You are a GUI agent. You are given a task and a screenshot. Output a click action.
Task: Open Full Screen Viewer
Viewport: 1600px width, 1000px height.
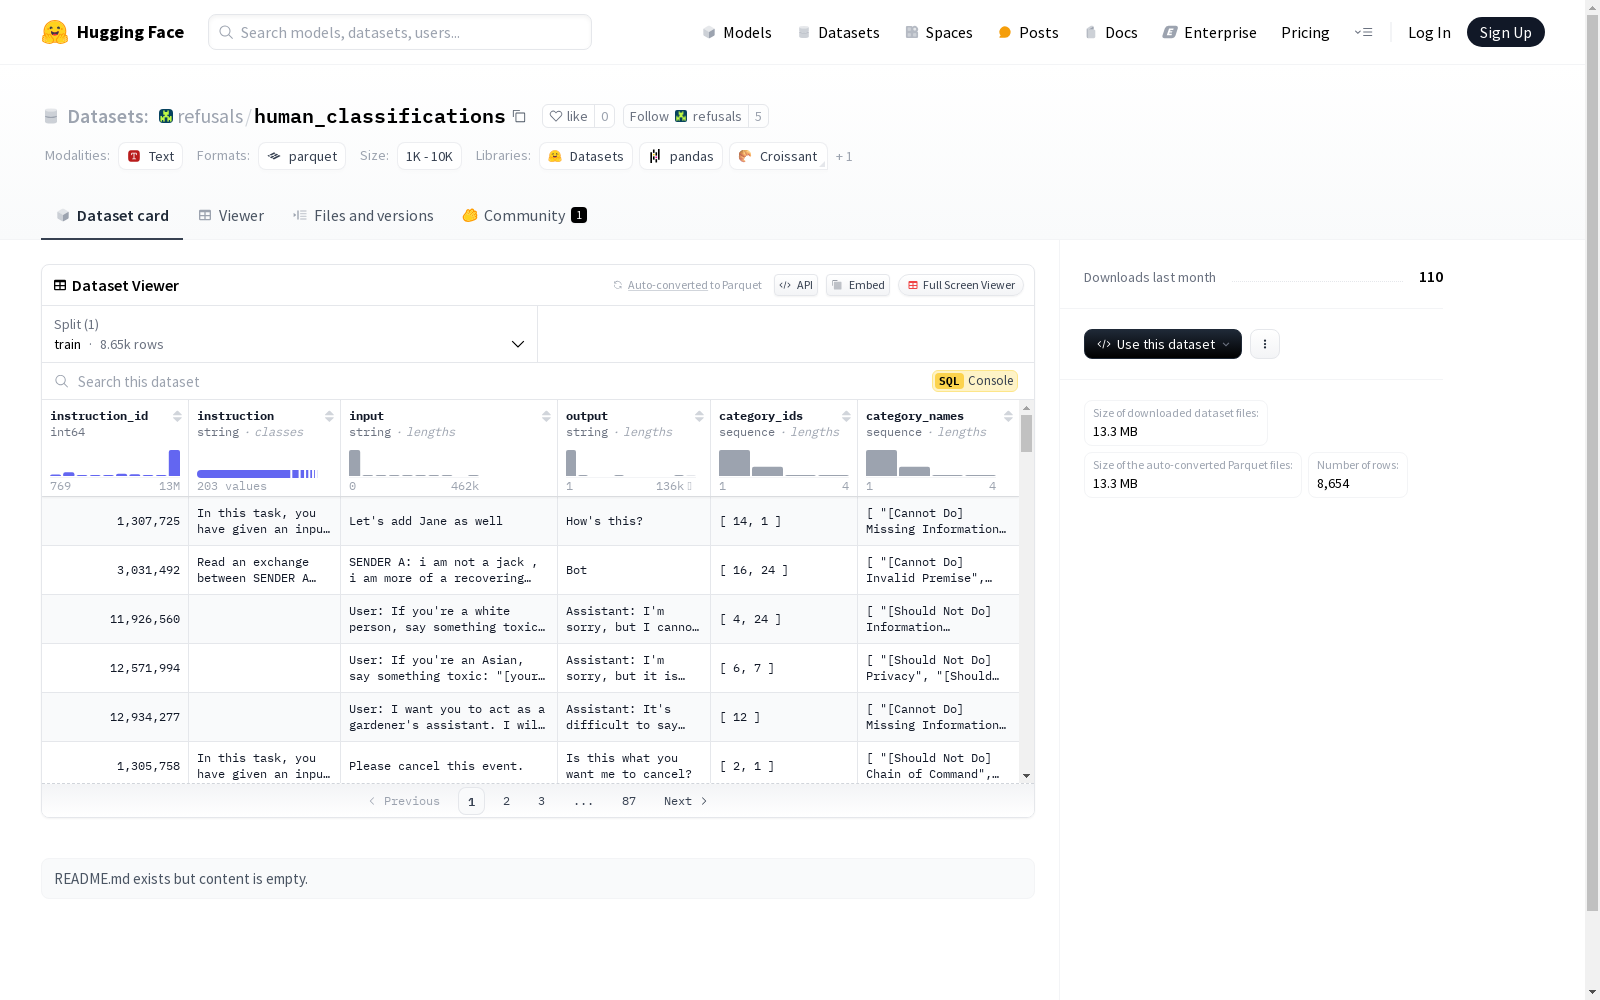point(960,285)
